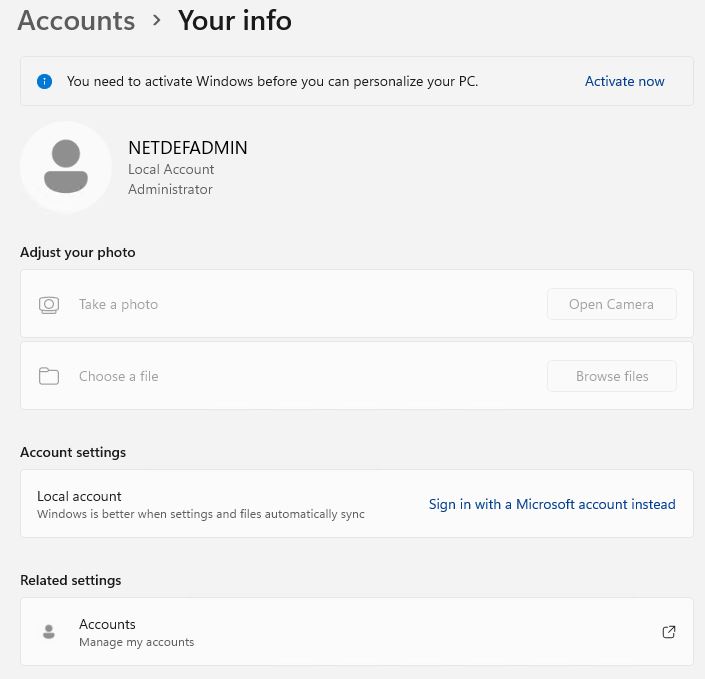Click the camera icon beside Take a photo

tap(48, 305)
